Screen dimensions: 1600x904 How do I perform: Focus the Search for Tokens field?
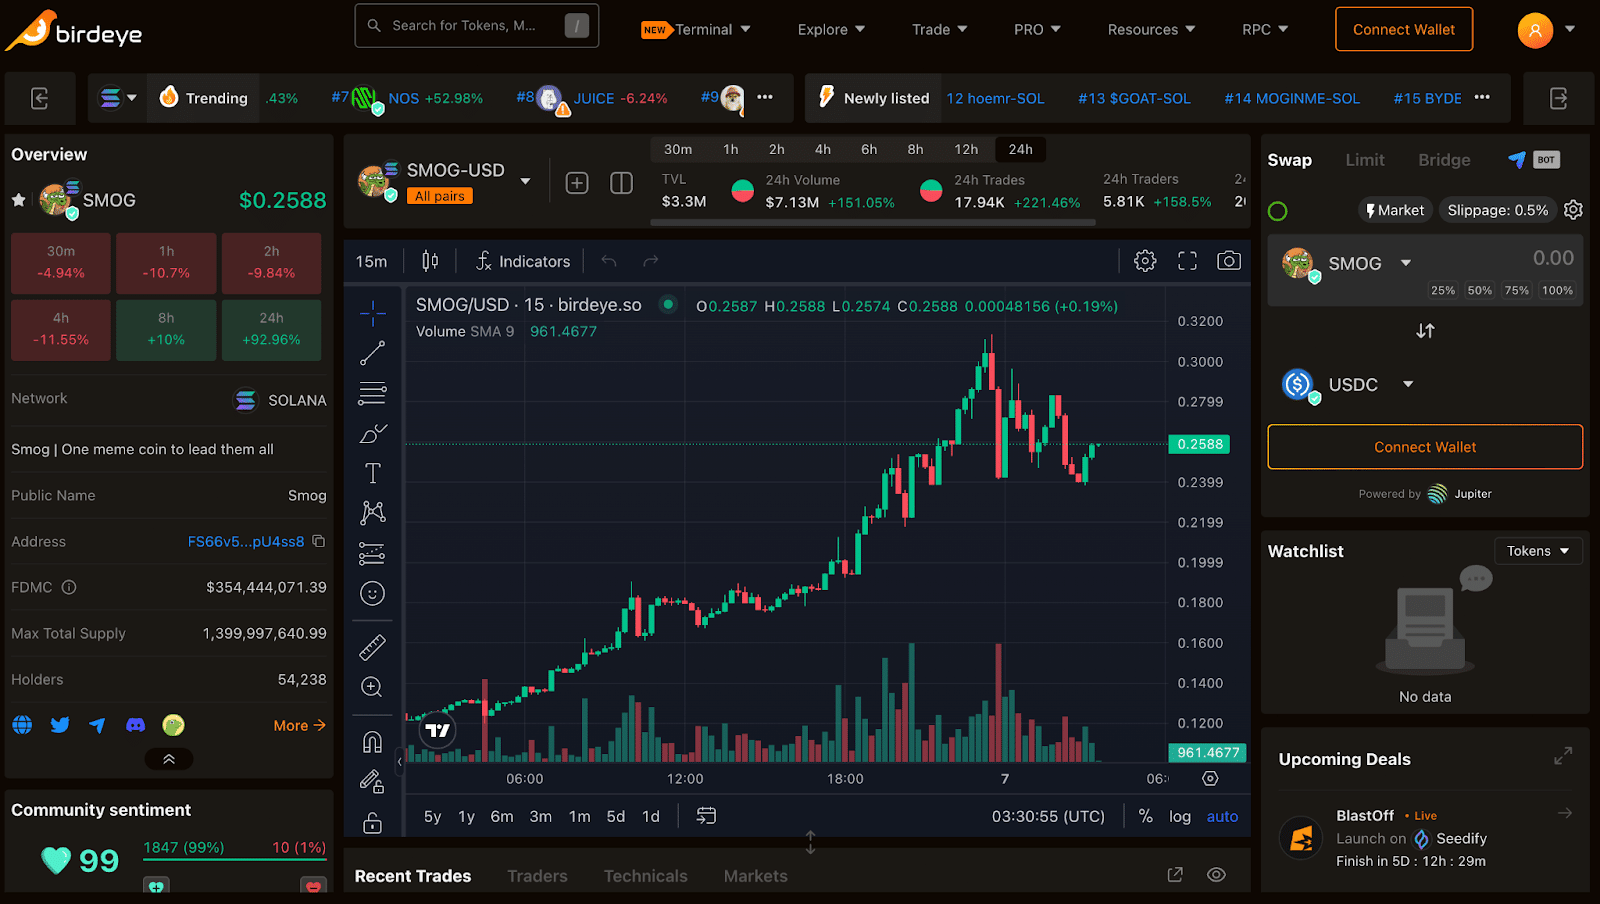477,26
